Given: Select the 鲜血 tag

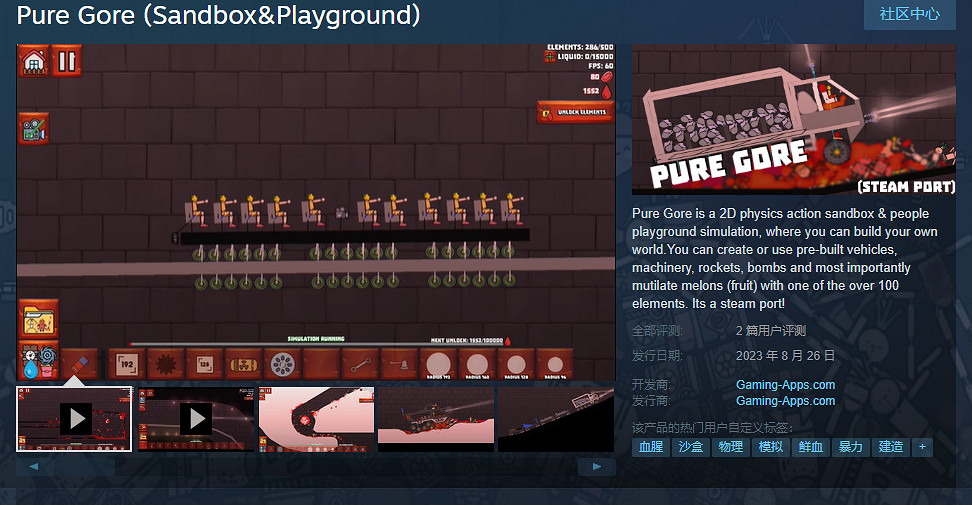Looking at the screenshot, I should click(811, 447).
